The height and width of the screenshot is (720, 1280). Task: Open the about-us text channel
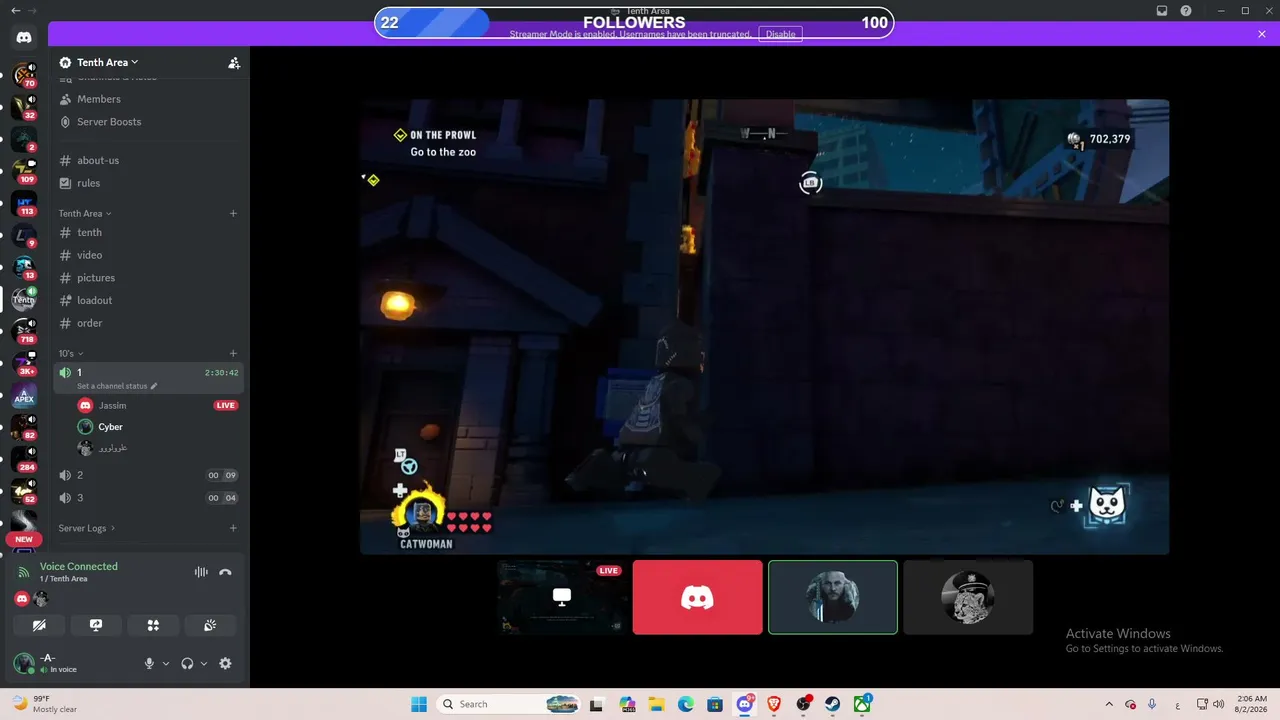tap(148, 160)
